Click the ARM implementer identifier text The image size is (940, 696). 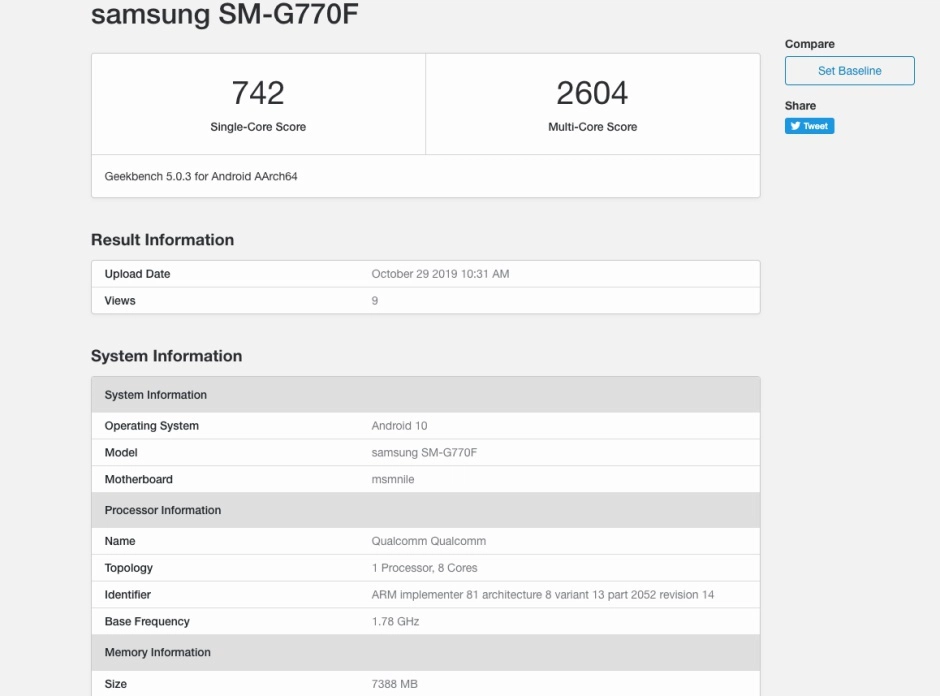(x=542, y=595)
